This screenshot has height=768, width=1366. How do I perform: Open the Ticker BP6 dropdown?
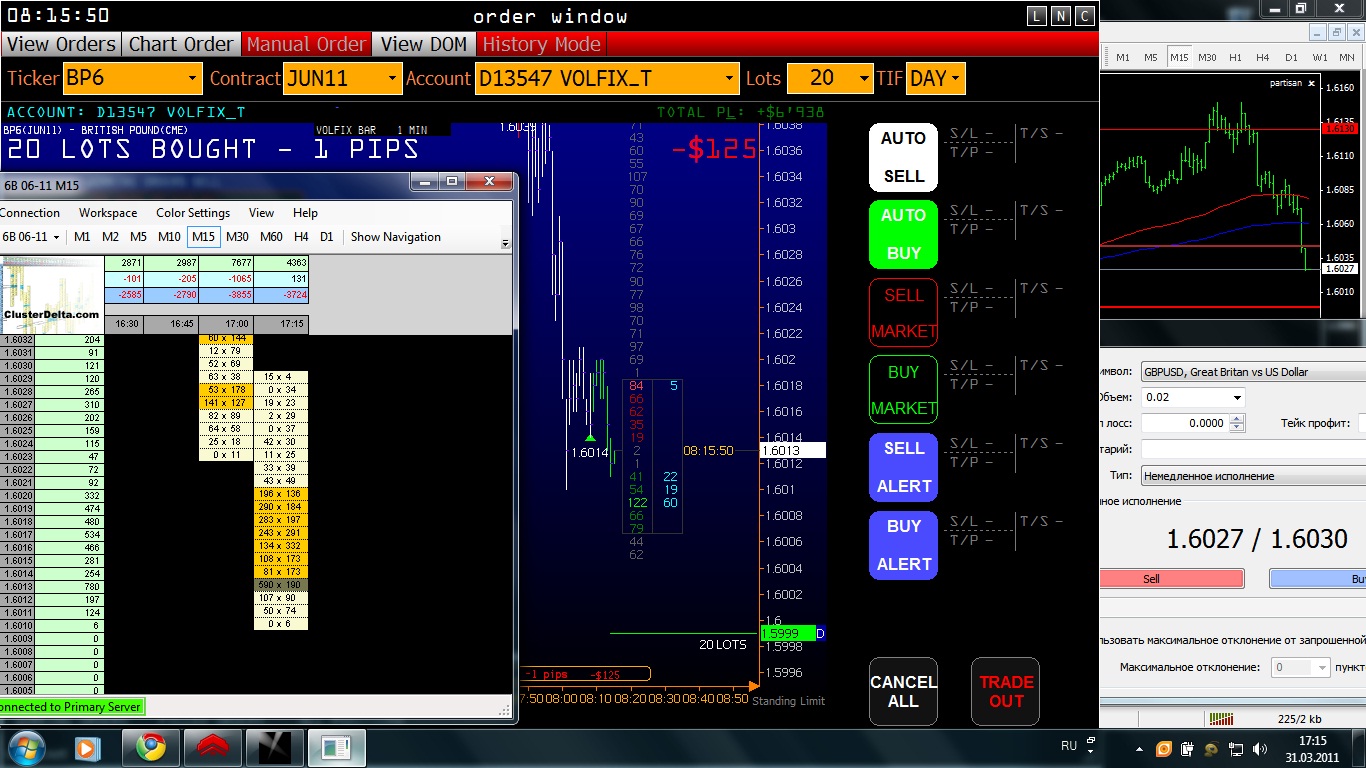click(193, 78)
